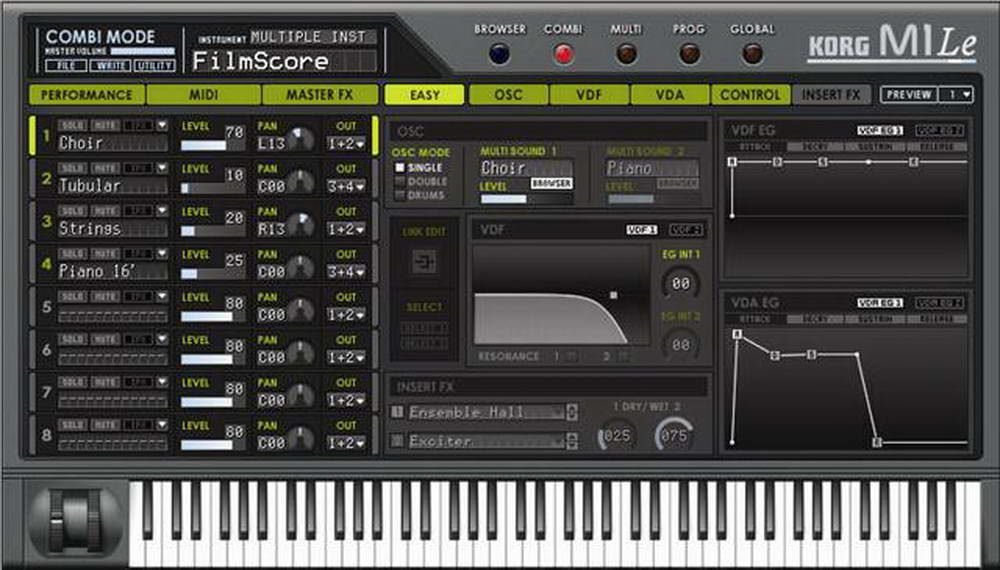Mute the Piano 16' timbre
Screen dimensions: 1000x570
[x=105, y=253]
